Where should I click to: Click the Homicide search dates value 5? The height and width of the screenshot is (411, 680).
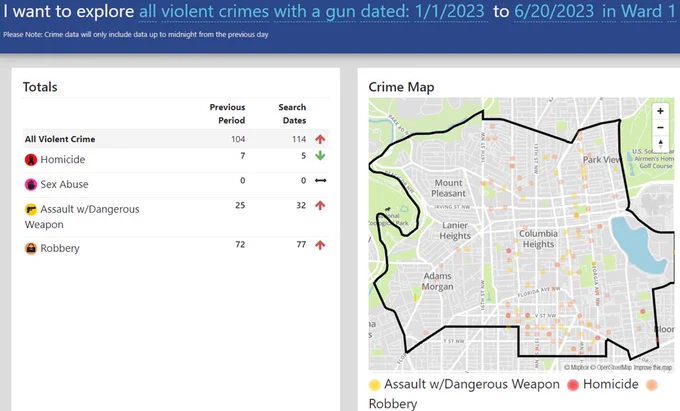pyautogui.click(x=304, y=156)
